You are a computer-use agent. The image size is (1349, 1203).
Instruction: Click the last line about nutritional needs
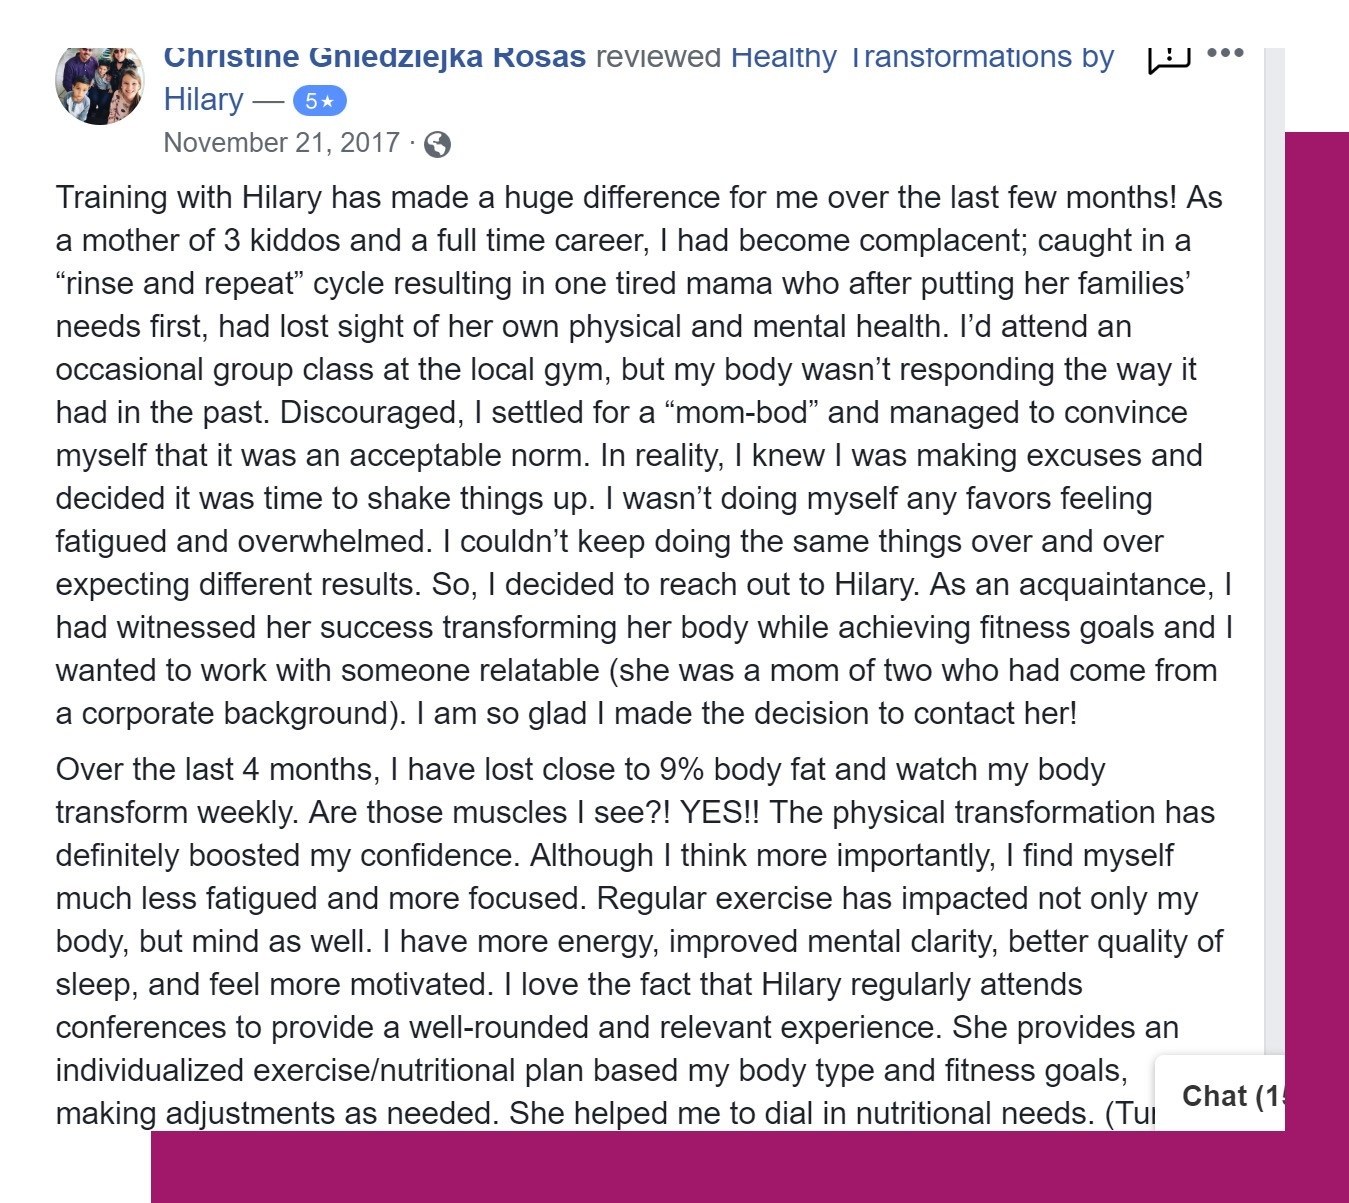coord(605,1113)
